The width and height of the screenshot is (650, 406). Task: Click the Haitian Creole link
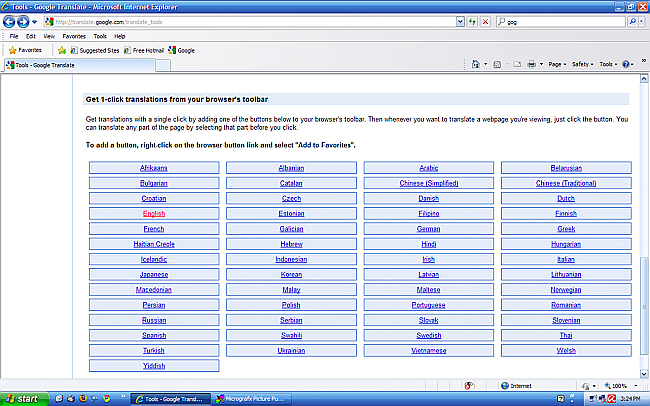pyautogui.click(x=154, y=244)
